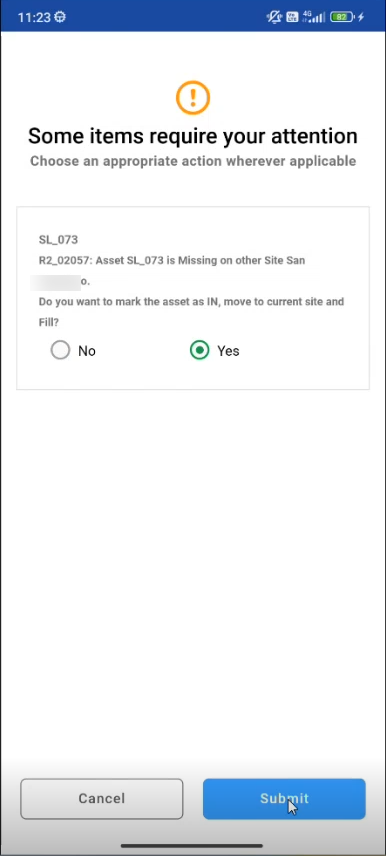The height and width of the screenshot is (856, 386).
Task: Tap the battery level 82 icon
Action: pyautogui.click(x=342, y=17)
